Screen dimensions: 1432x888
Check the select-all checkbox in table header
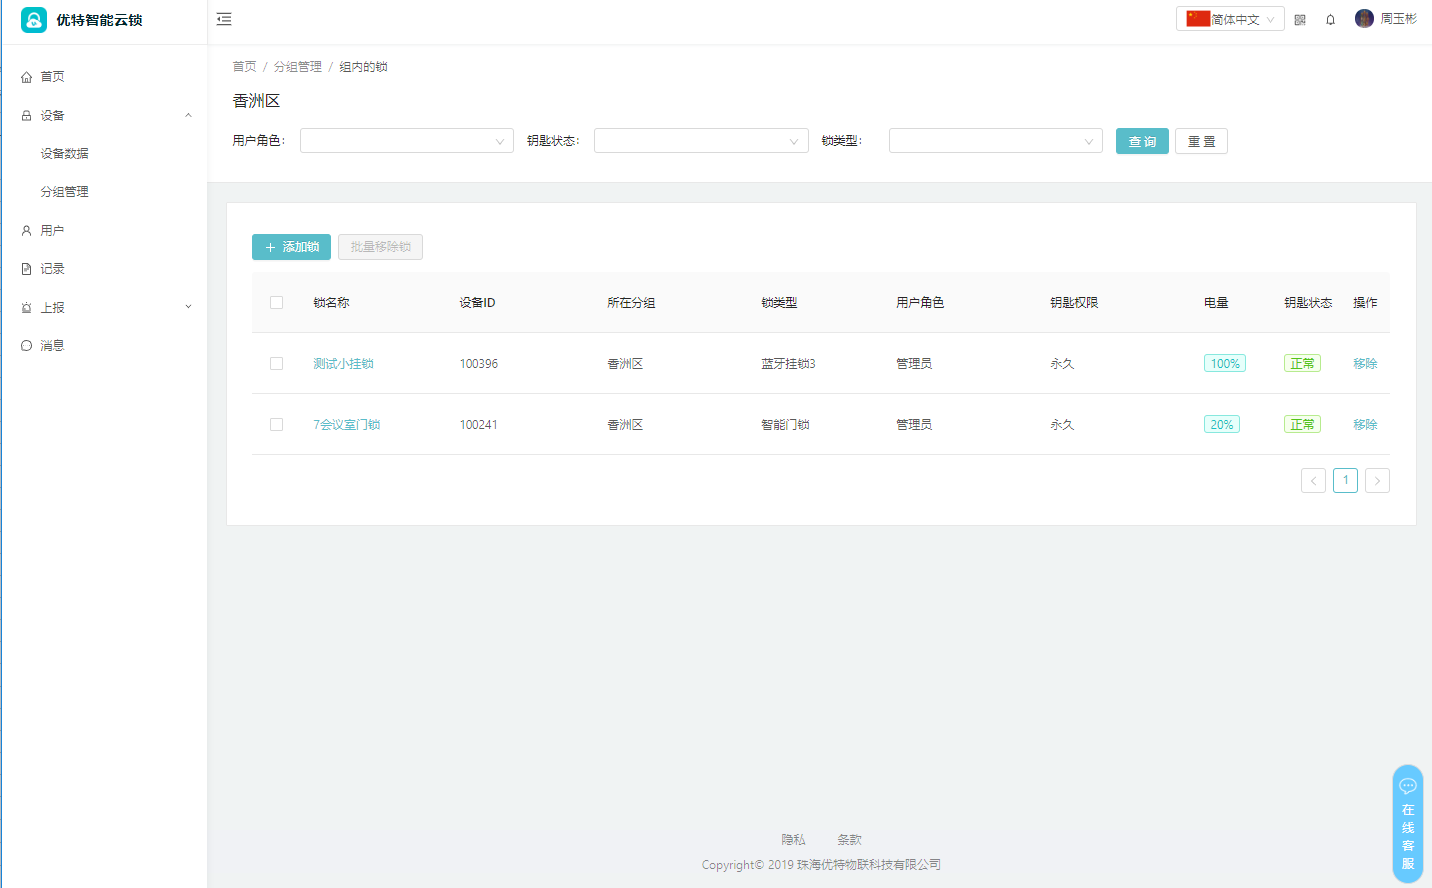click(x=277, y=303)
